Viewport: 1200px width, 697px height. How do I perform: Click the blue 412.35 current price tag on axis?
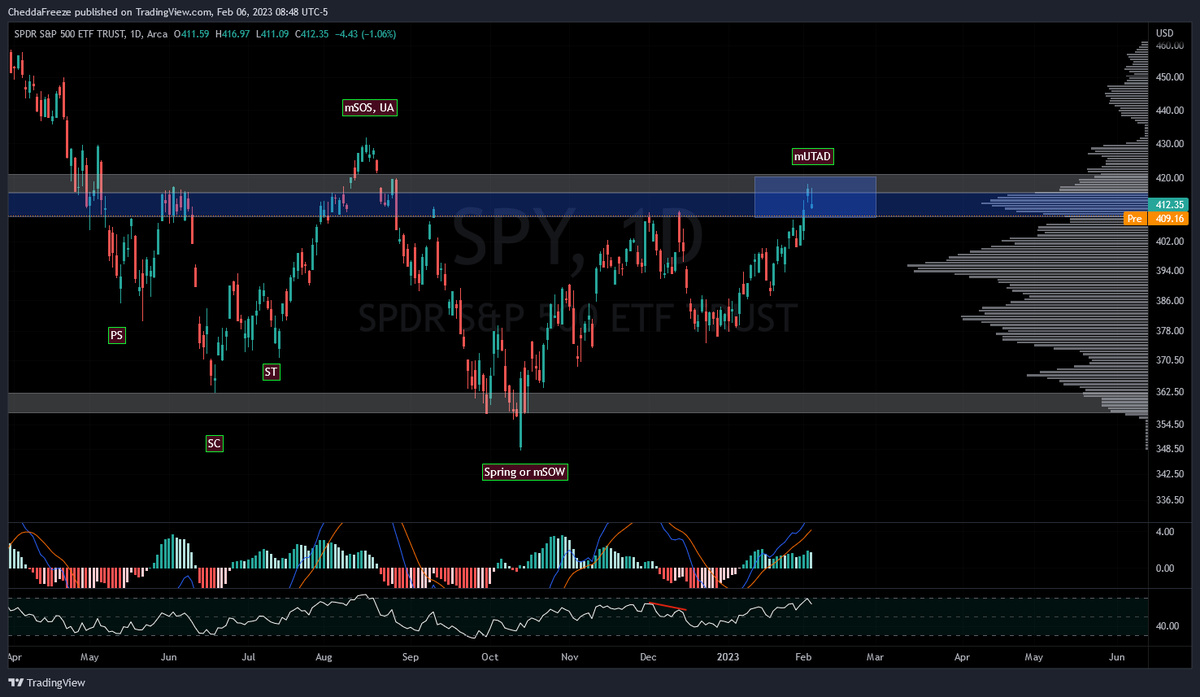(1169, 204)
